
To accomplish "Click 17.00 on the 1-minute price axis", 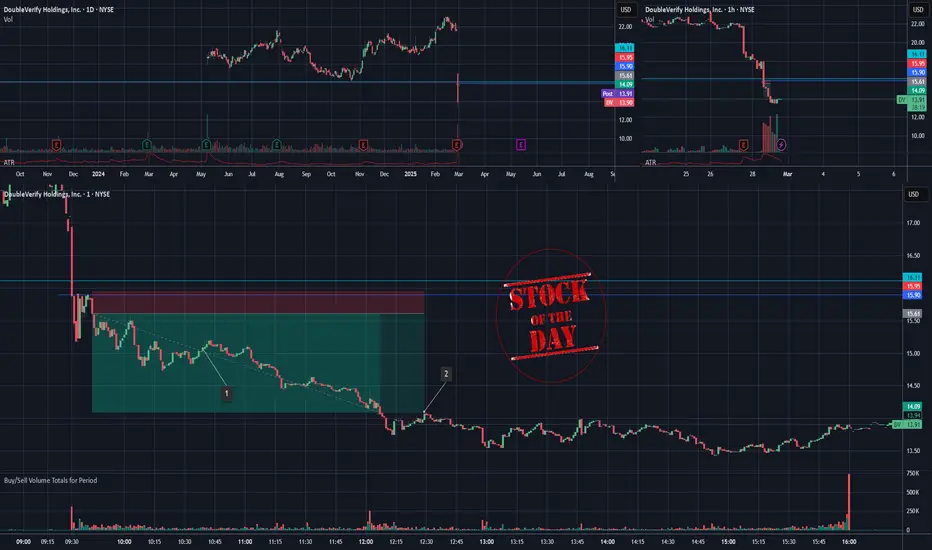I will 913,223.
